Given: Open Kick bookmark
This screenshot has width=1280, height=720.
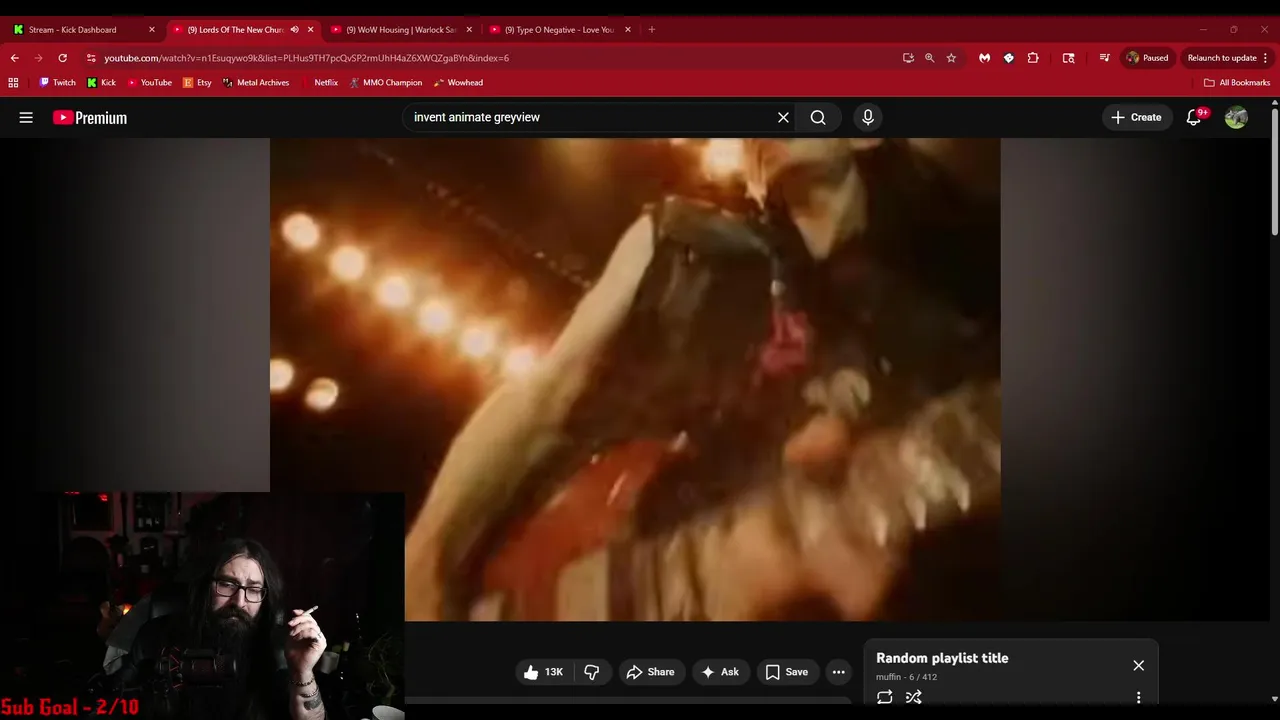Looking at the screenshot, I should (x=101, y=83).
